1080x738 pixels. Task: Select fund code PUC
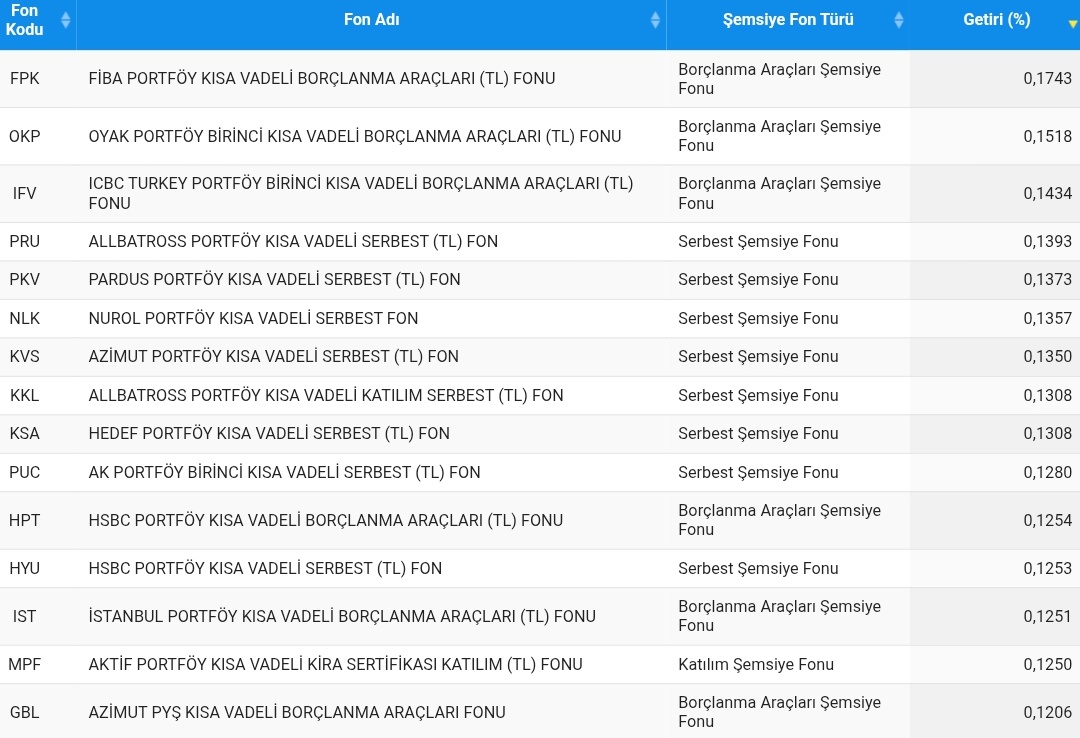pos(25,473)
